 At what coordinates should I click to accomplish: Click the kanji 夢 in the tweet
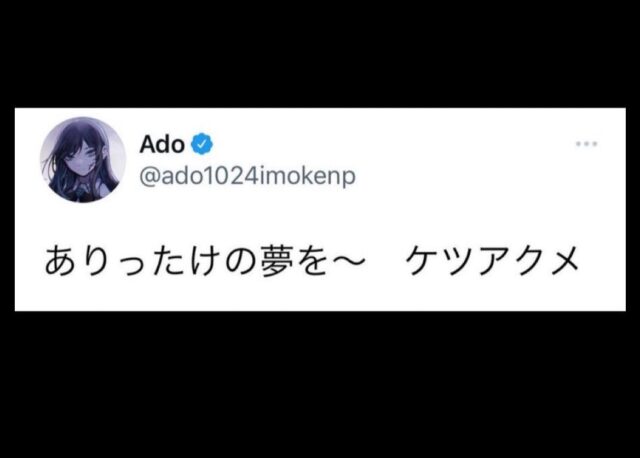pos(278,261)
